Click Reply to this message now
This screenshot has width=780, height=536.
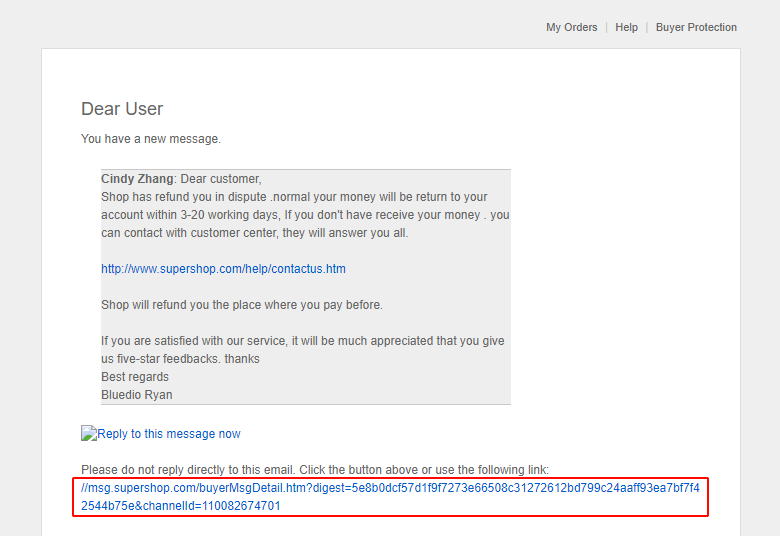click(x=169, y=434)
